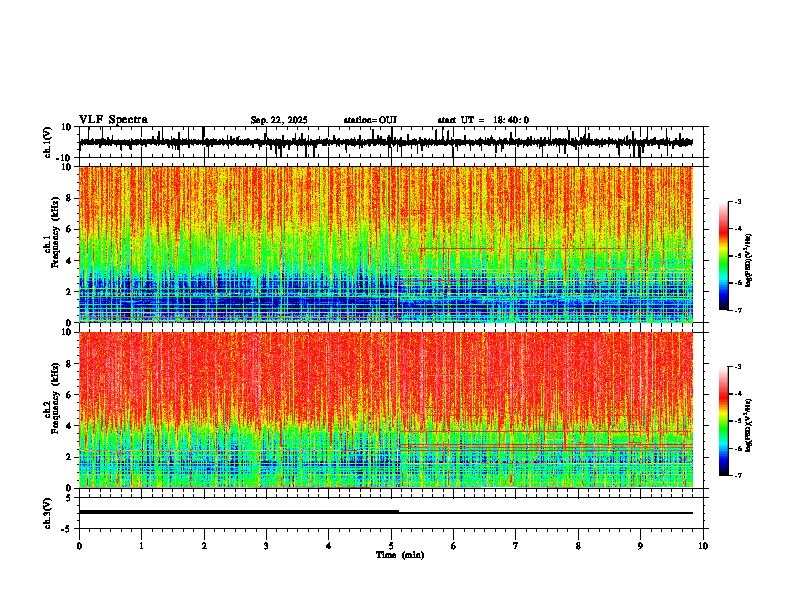Click the ch.1 color bar log(PSD) unit label
The image size is (792, 612).
749,261
